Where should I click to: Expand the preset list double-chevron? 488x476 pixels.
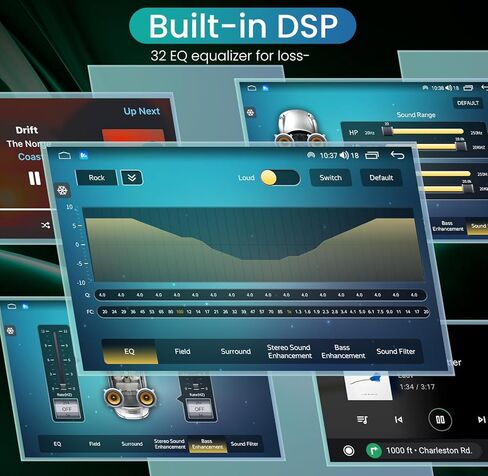pos(132,178)
